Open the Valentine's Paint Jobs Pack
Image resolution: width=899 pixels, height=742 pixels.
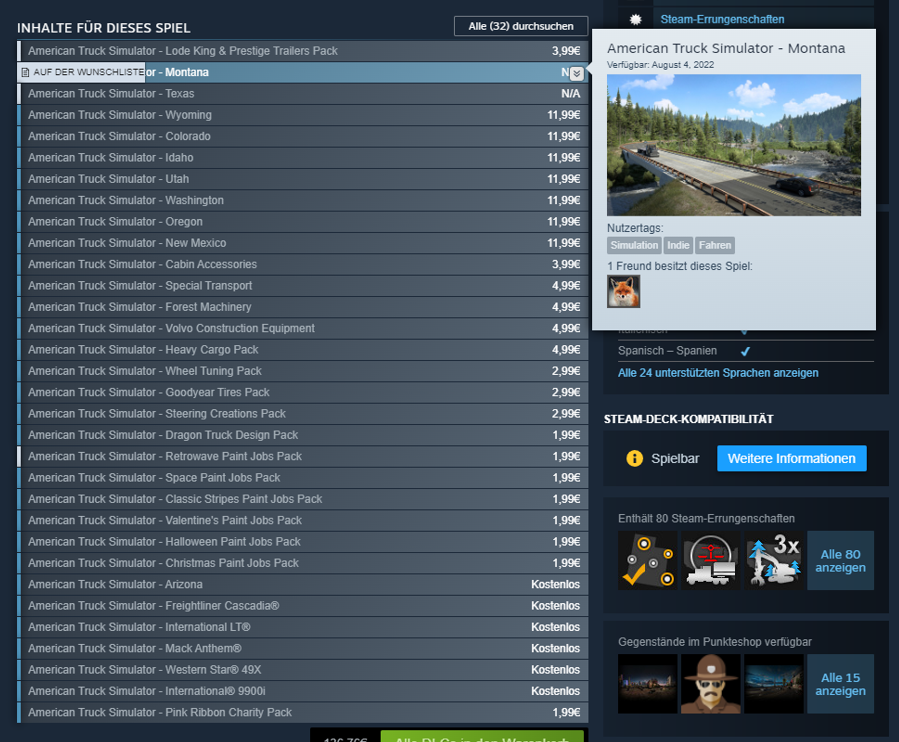click(303, 520)
